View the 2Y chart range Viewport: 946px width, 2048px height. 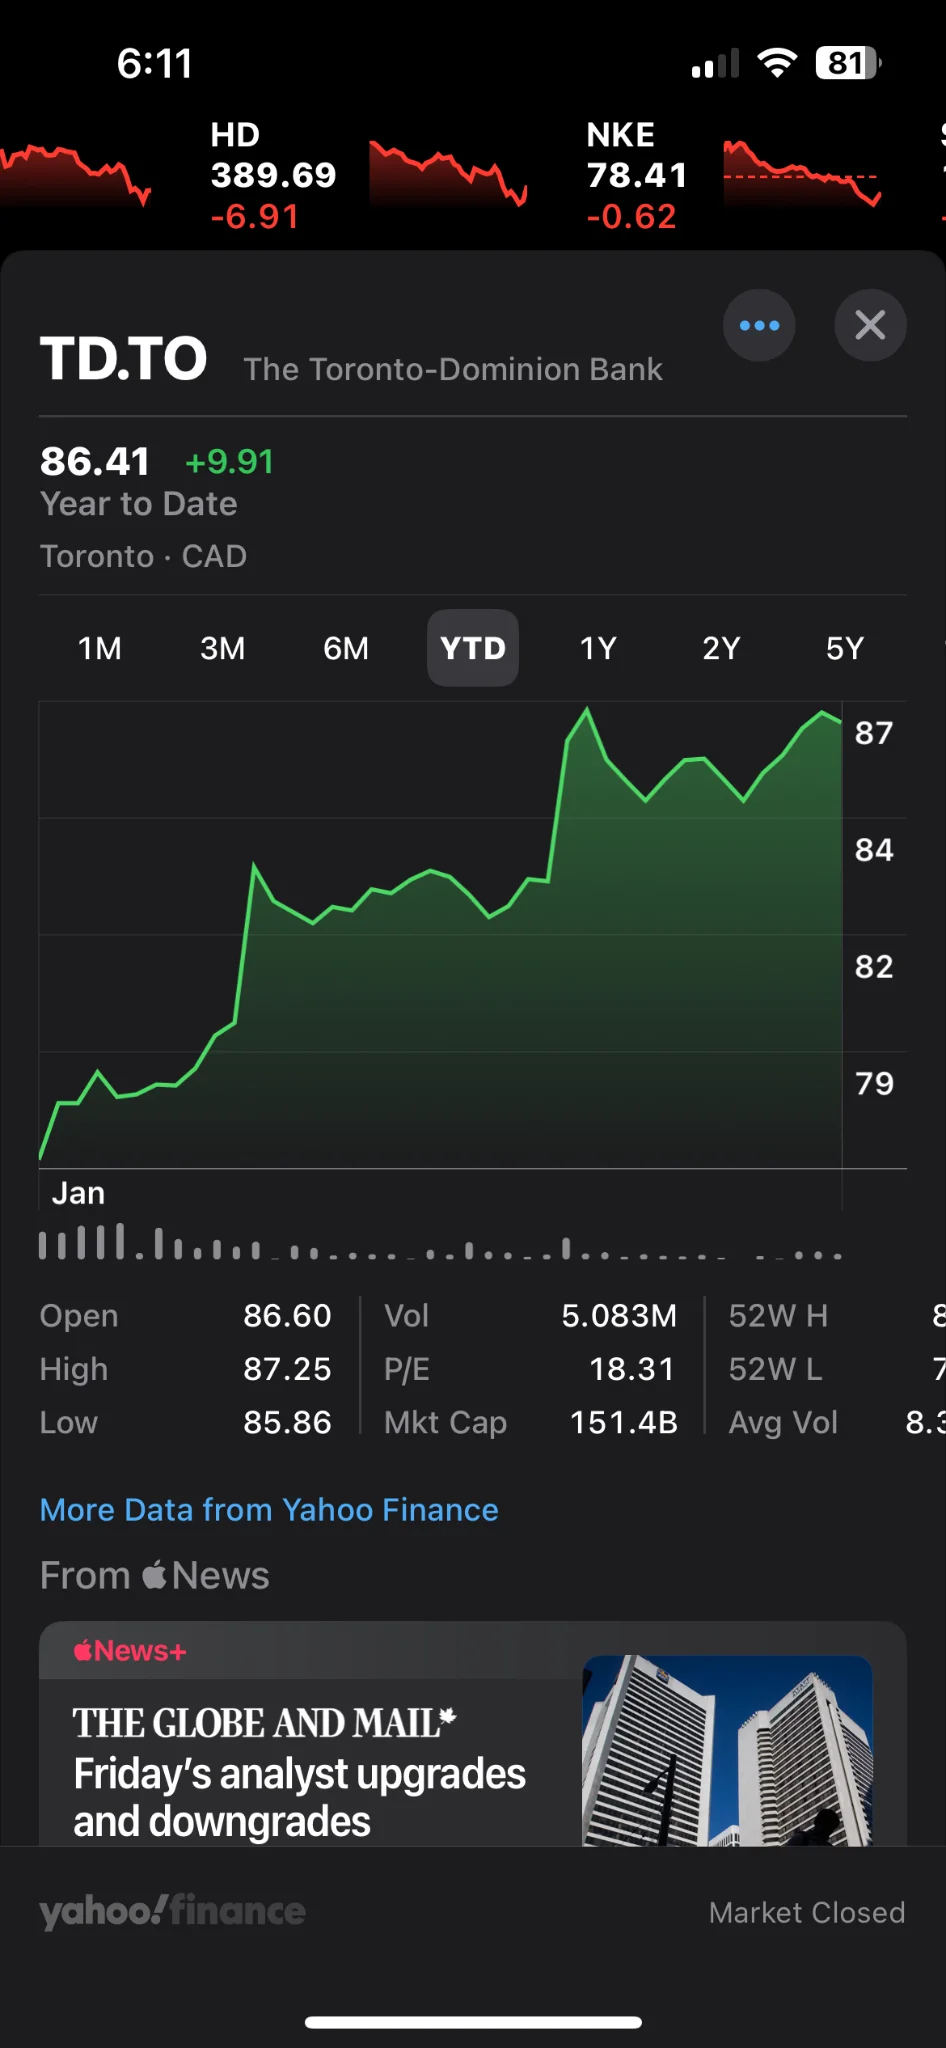721,648
